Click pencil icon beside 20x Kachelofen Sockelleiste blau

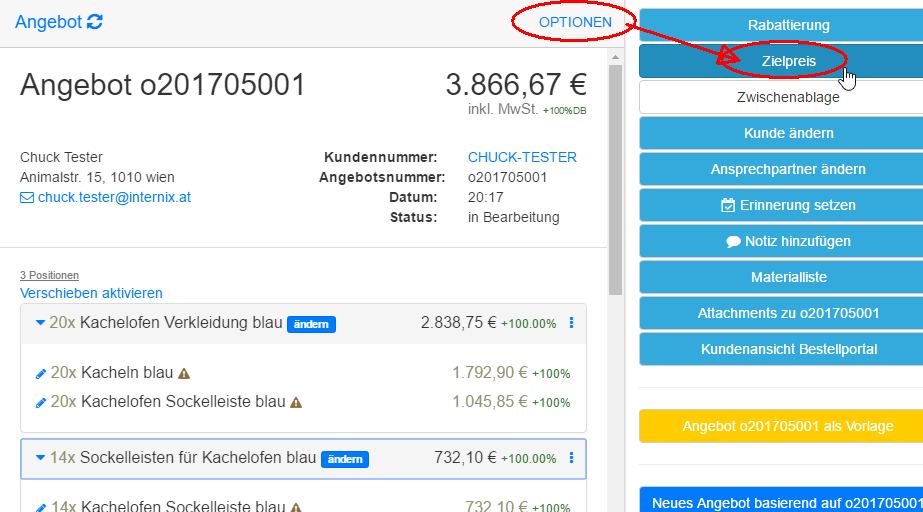pyautogui.click(x=41, y=402)
